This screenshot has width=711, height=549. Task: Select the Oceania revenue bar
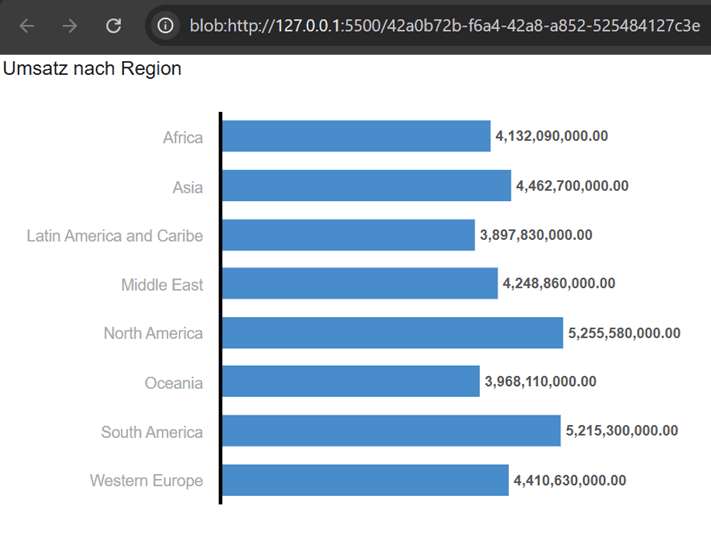tap(350, 382)
